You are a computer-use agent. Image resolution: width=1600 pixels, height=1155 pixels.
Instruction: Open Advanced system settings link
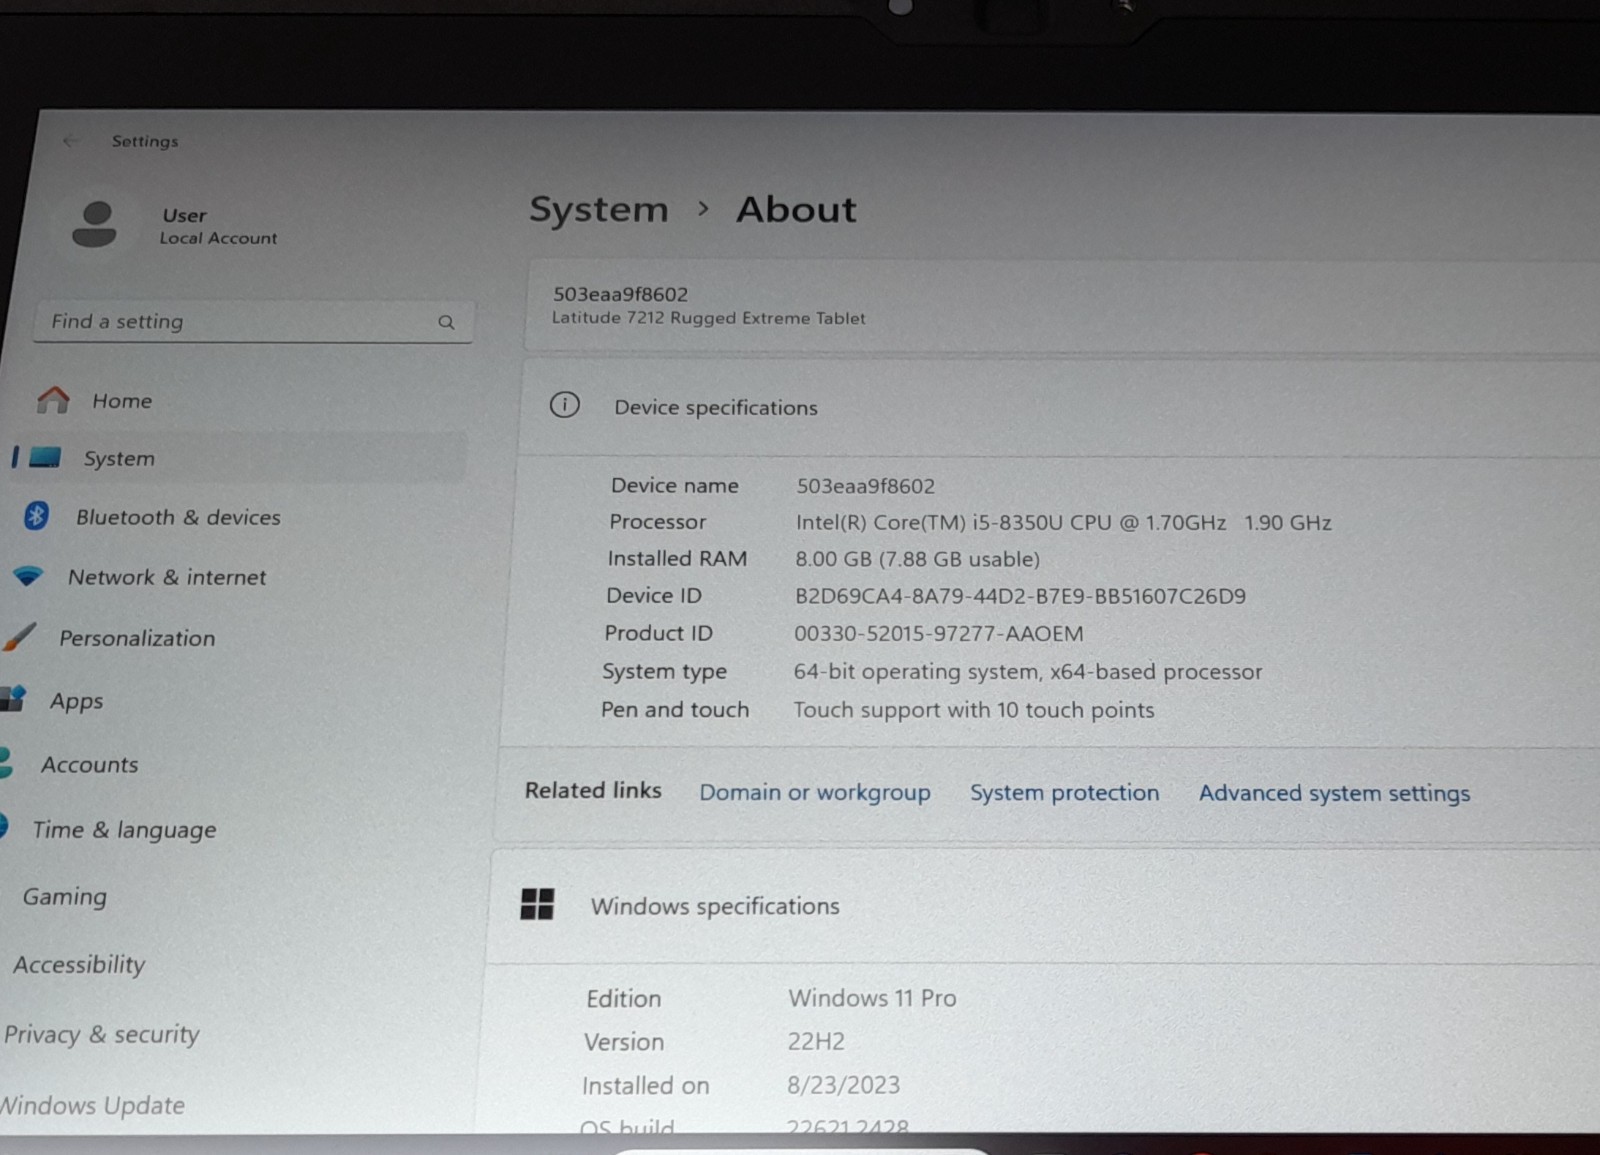[x=1334, y=794]
